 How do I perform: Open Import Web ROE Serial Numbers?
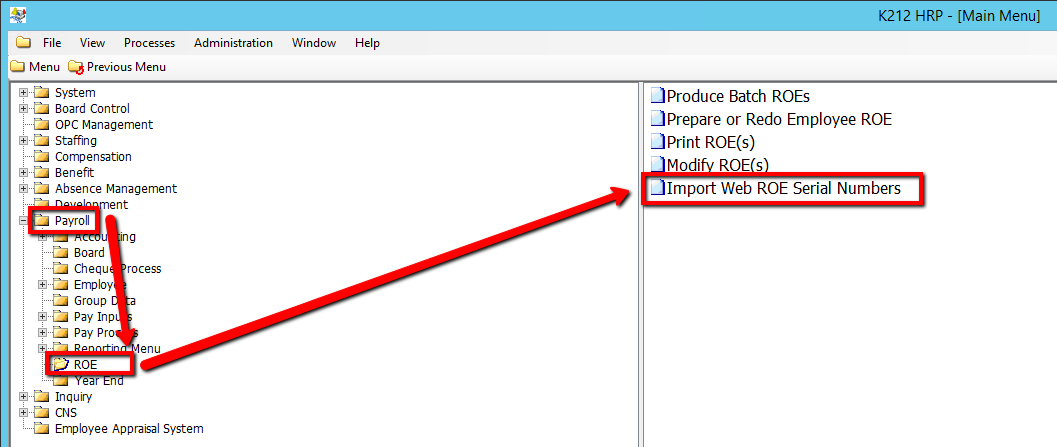783,188
